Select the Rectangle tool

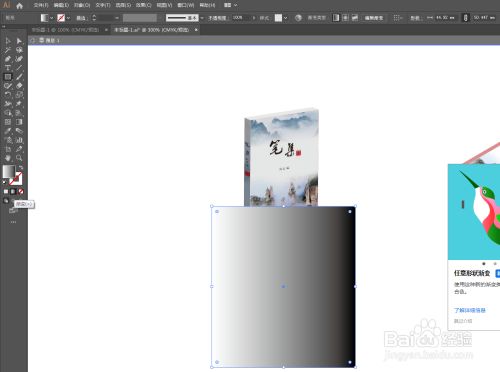point(8,77)
